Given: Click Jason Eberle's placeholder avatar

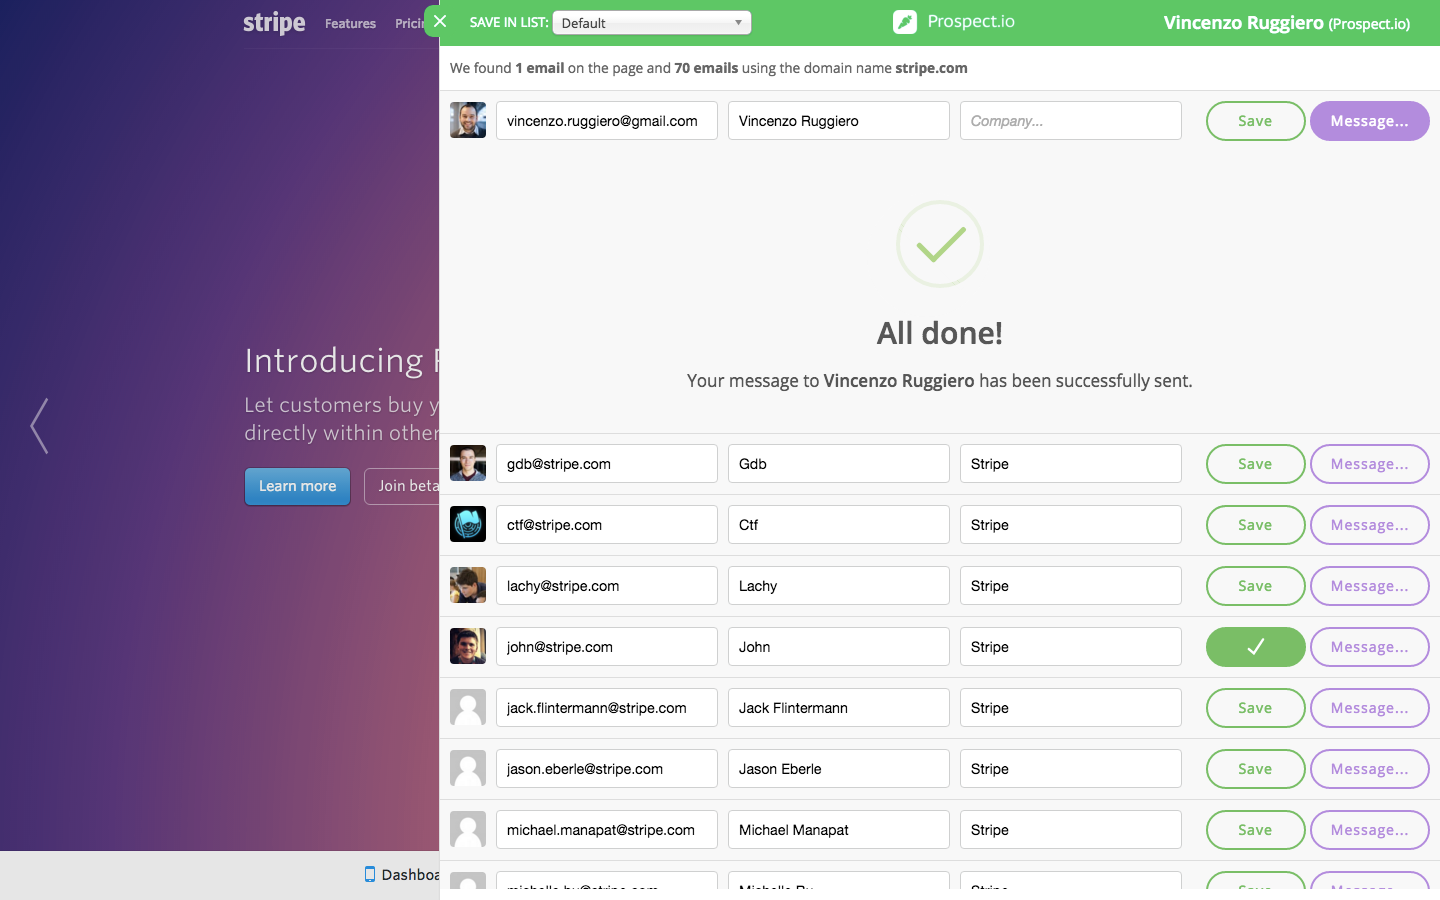Looking at the screenshot, I should (468, 768).
